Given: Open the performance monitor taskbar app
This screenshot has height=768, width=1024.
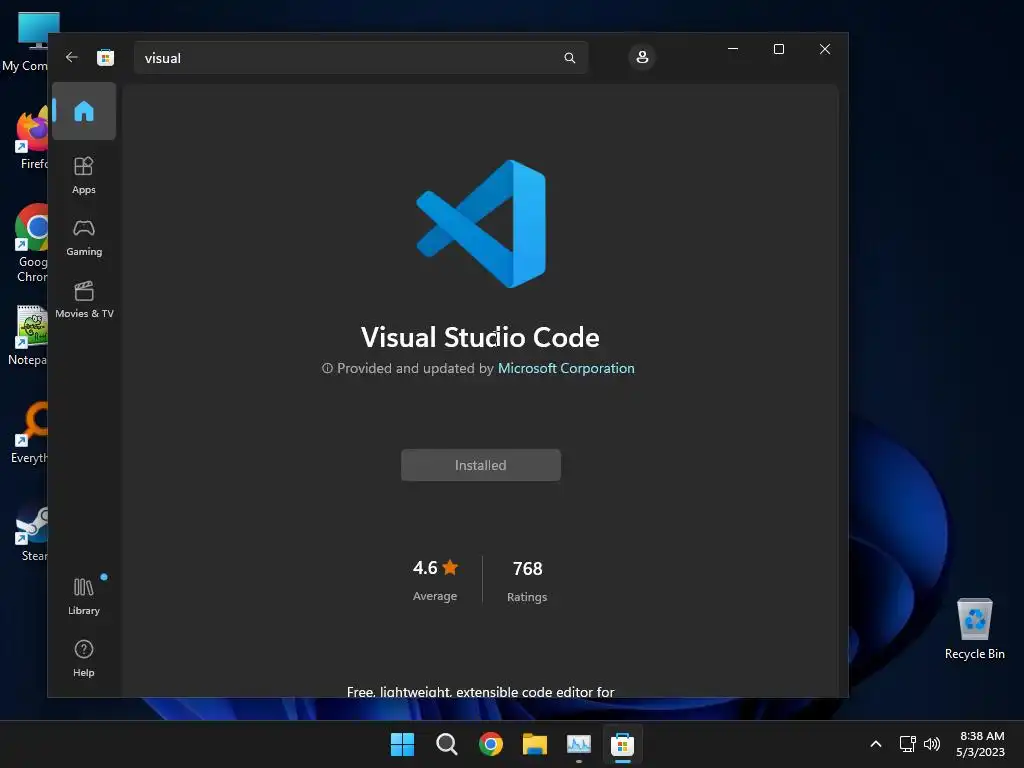Looking at the screenshot, I should click(x=579, y=744).
